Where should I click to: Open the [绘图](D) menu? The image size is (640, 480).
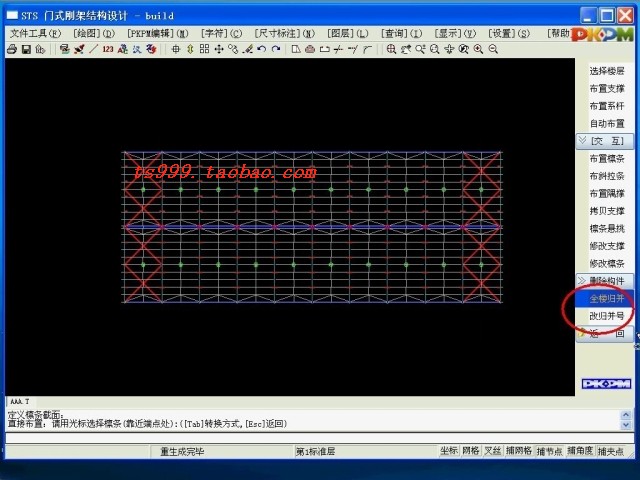point(94,33)
